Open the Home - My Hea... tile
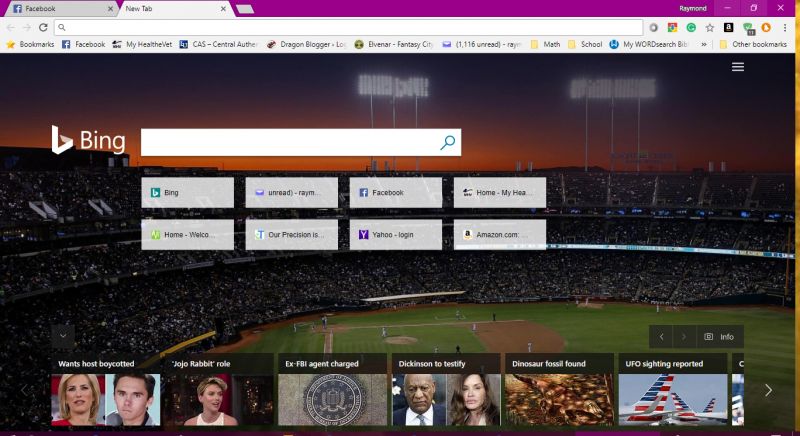Image resolution: width=800 pixels, height=436 pixels. pyautogui.click(x=499, y=192)
